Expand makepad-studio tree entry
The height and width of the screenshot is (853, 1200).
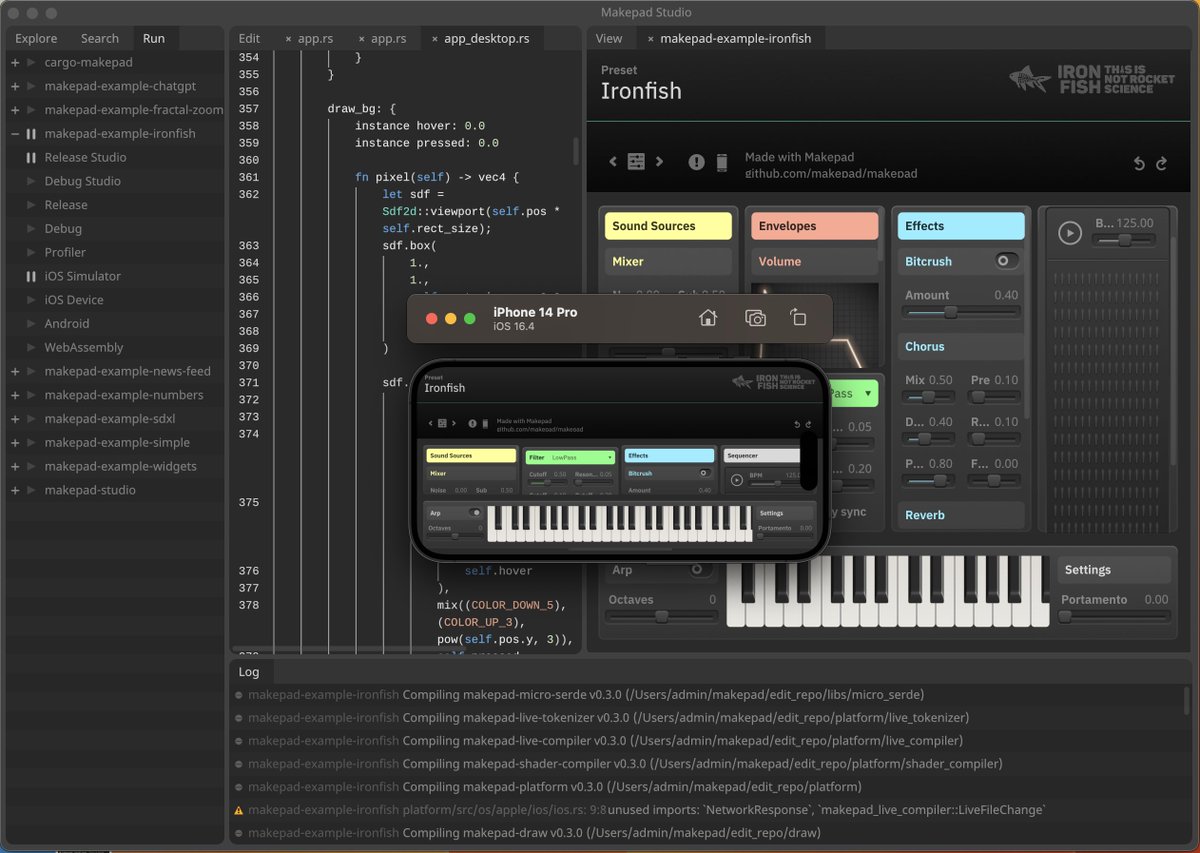15,490
